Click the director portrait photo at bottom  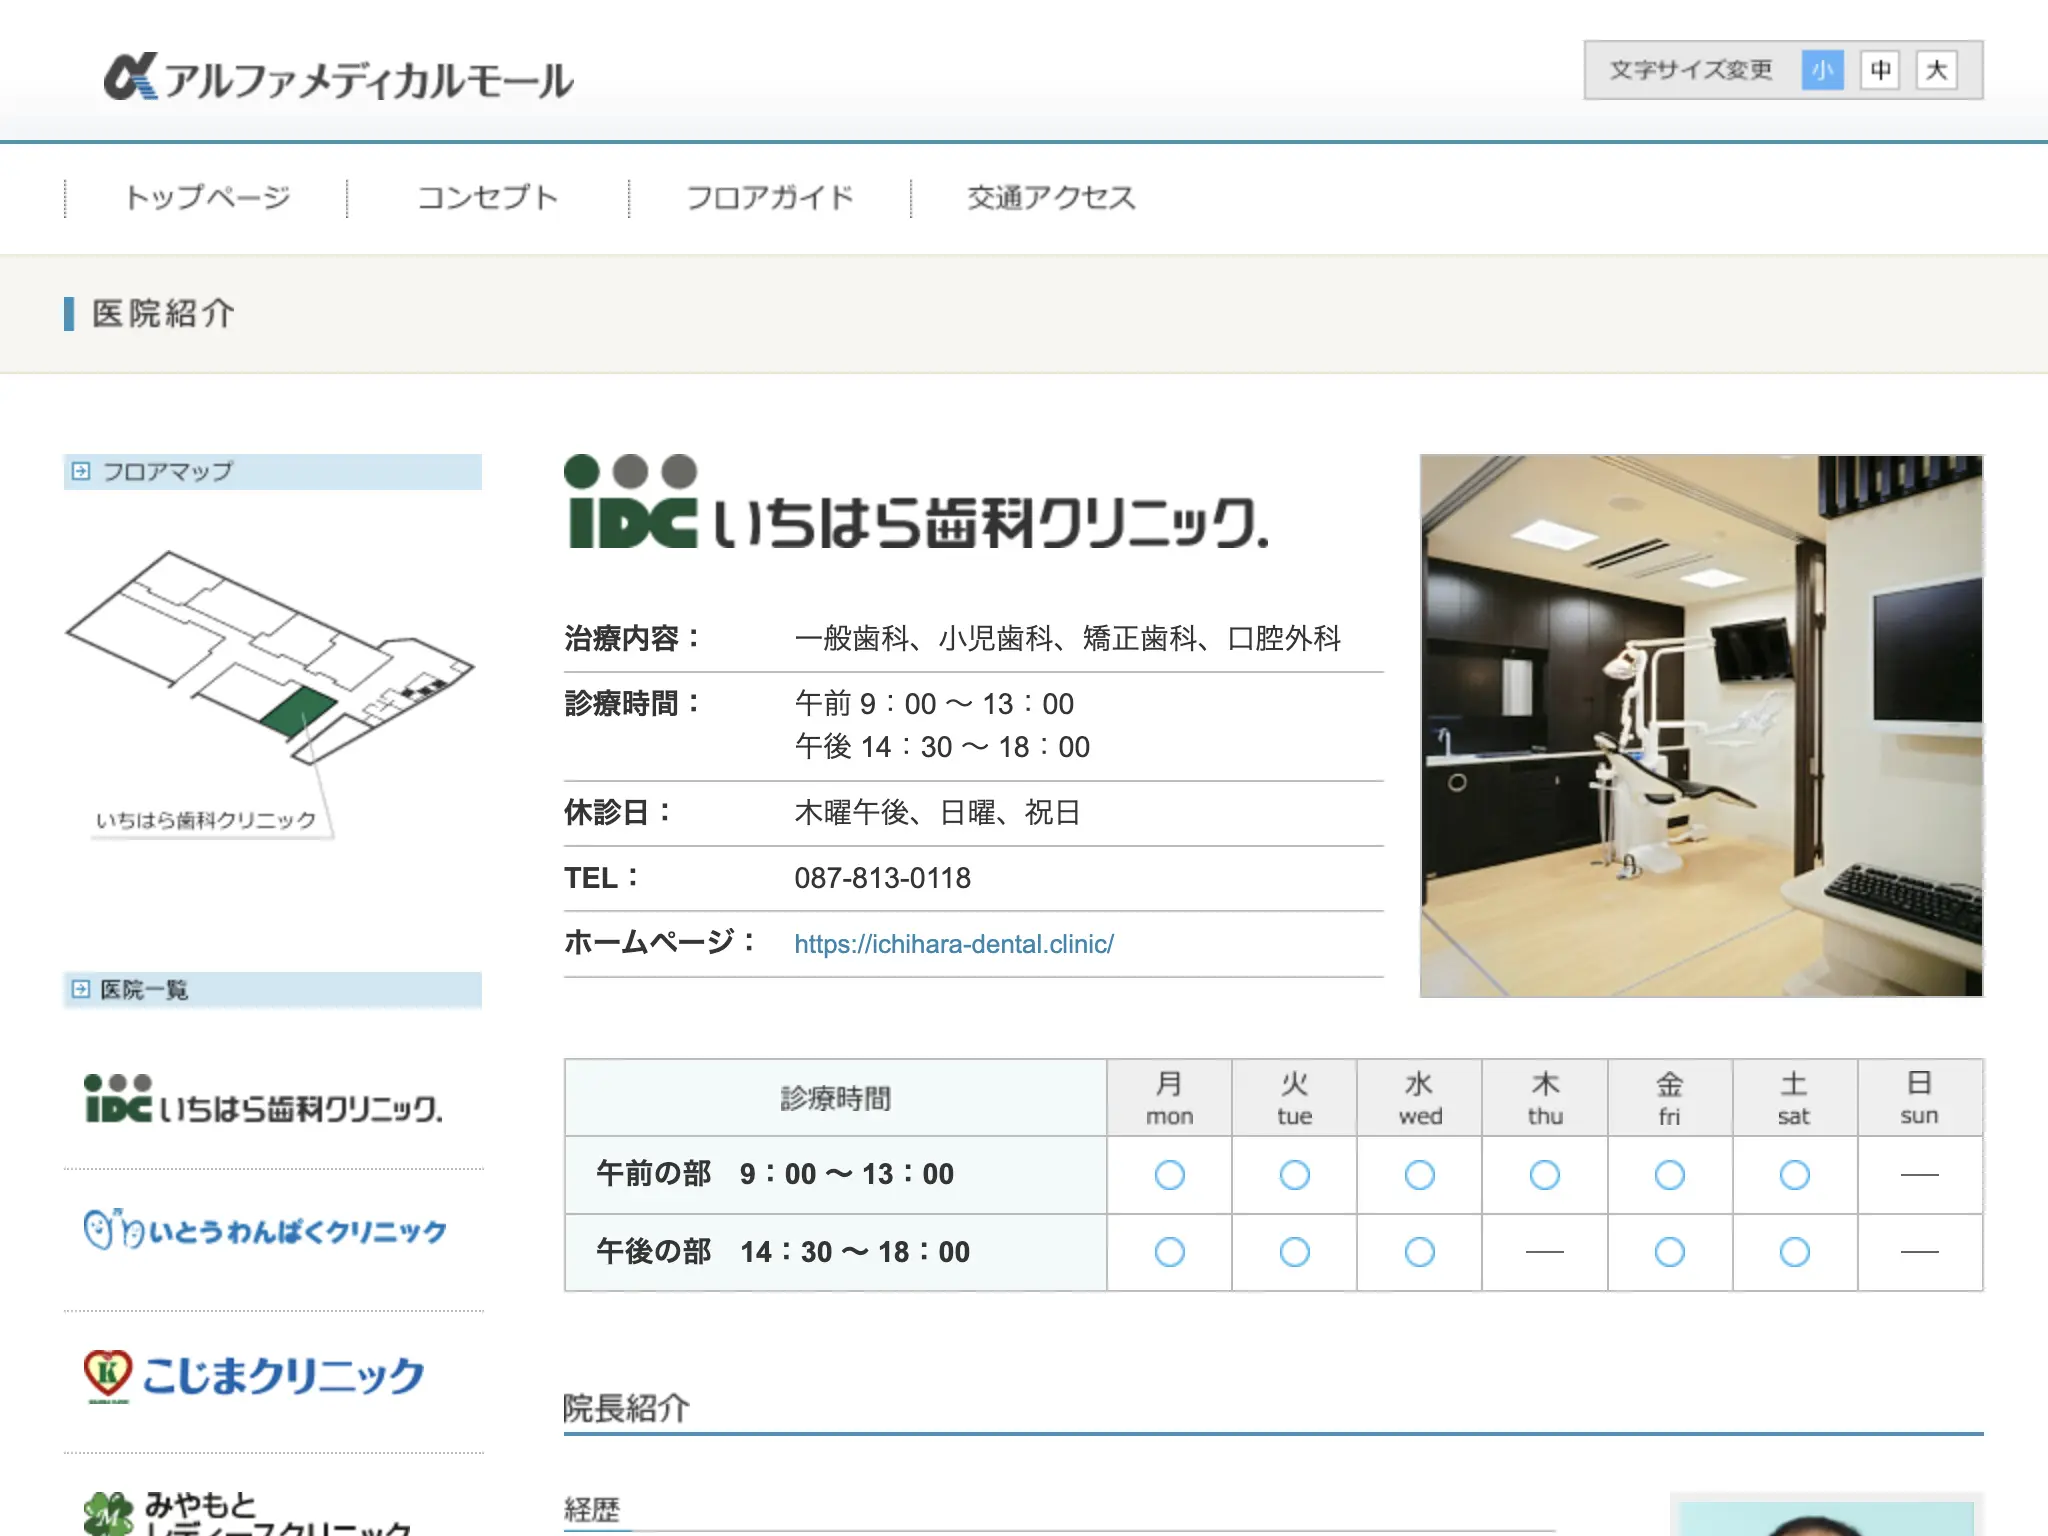[x=1826, y=1517]
